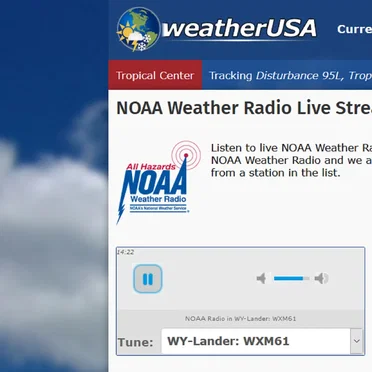Click the 14:22 elapsed time text
Image resolution: width=372 pixels, height=372 pixels.
tap(125, 252)
